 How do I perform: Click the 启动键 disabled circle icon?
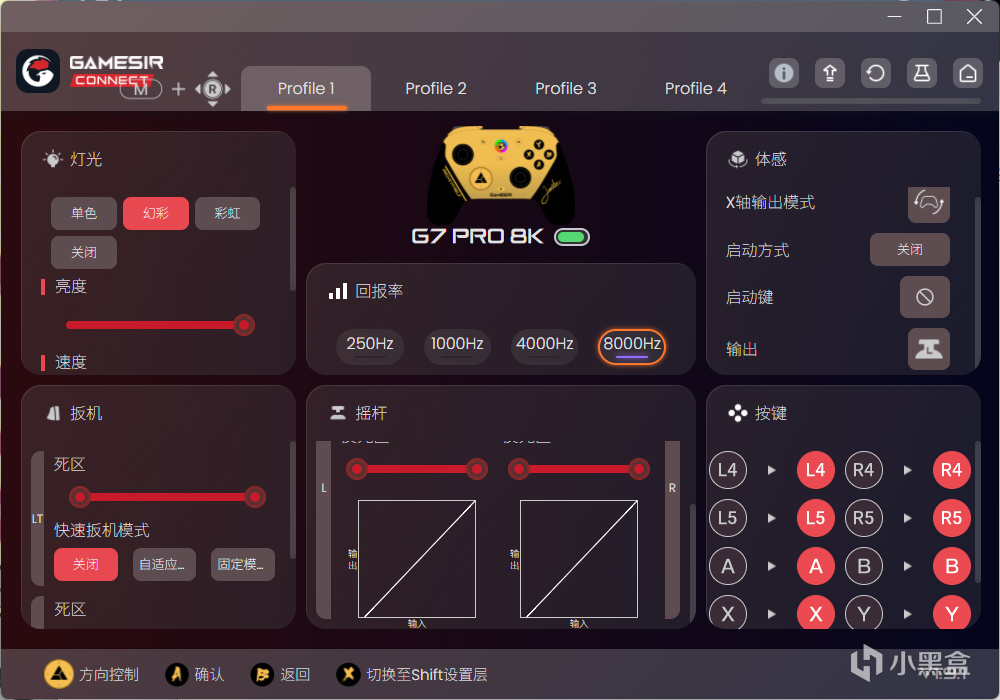click(925, 297)
